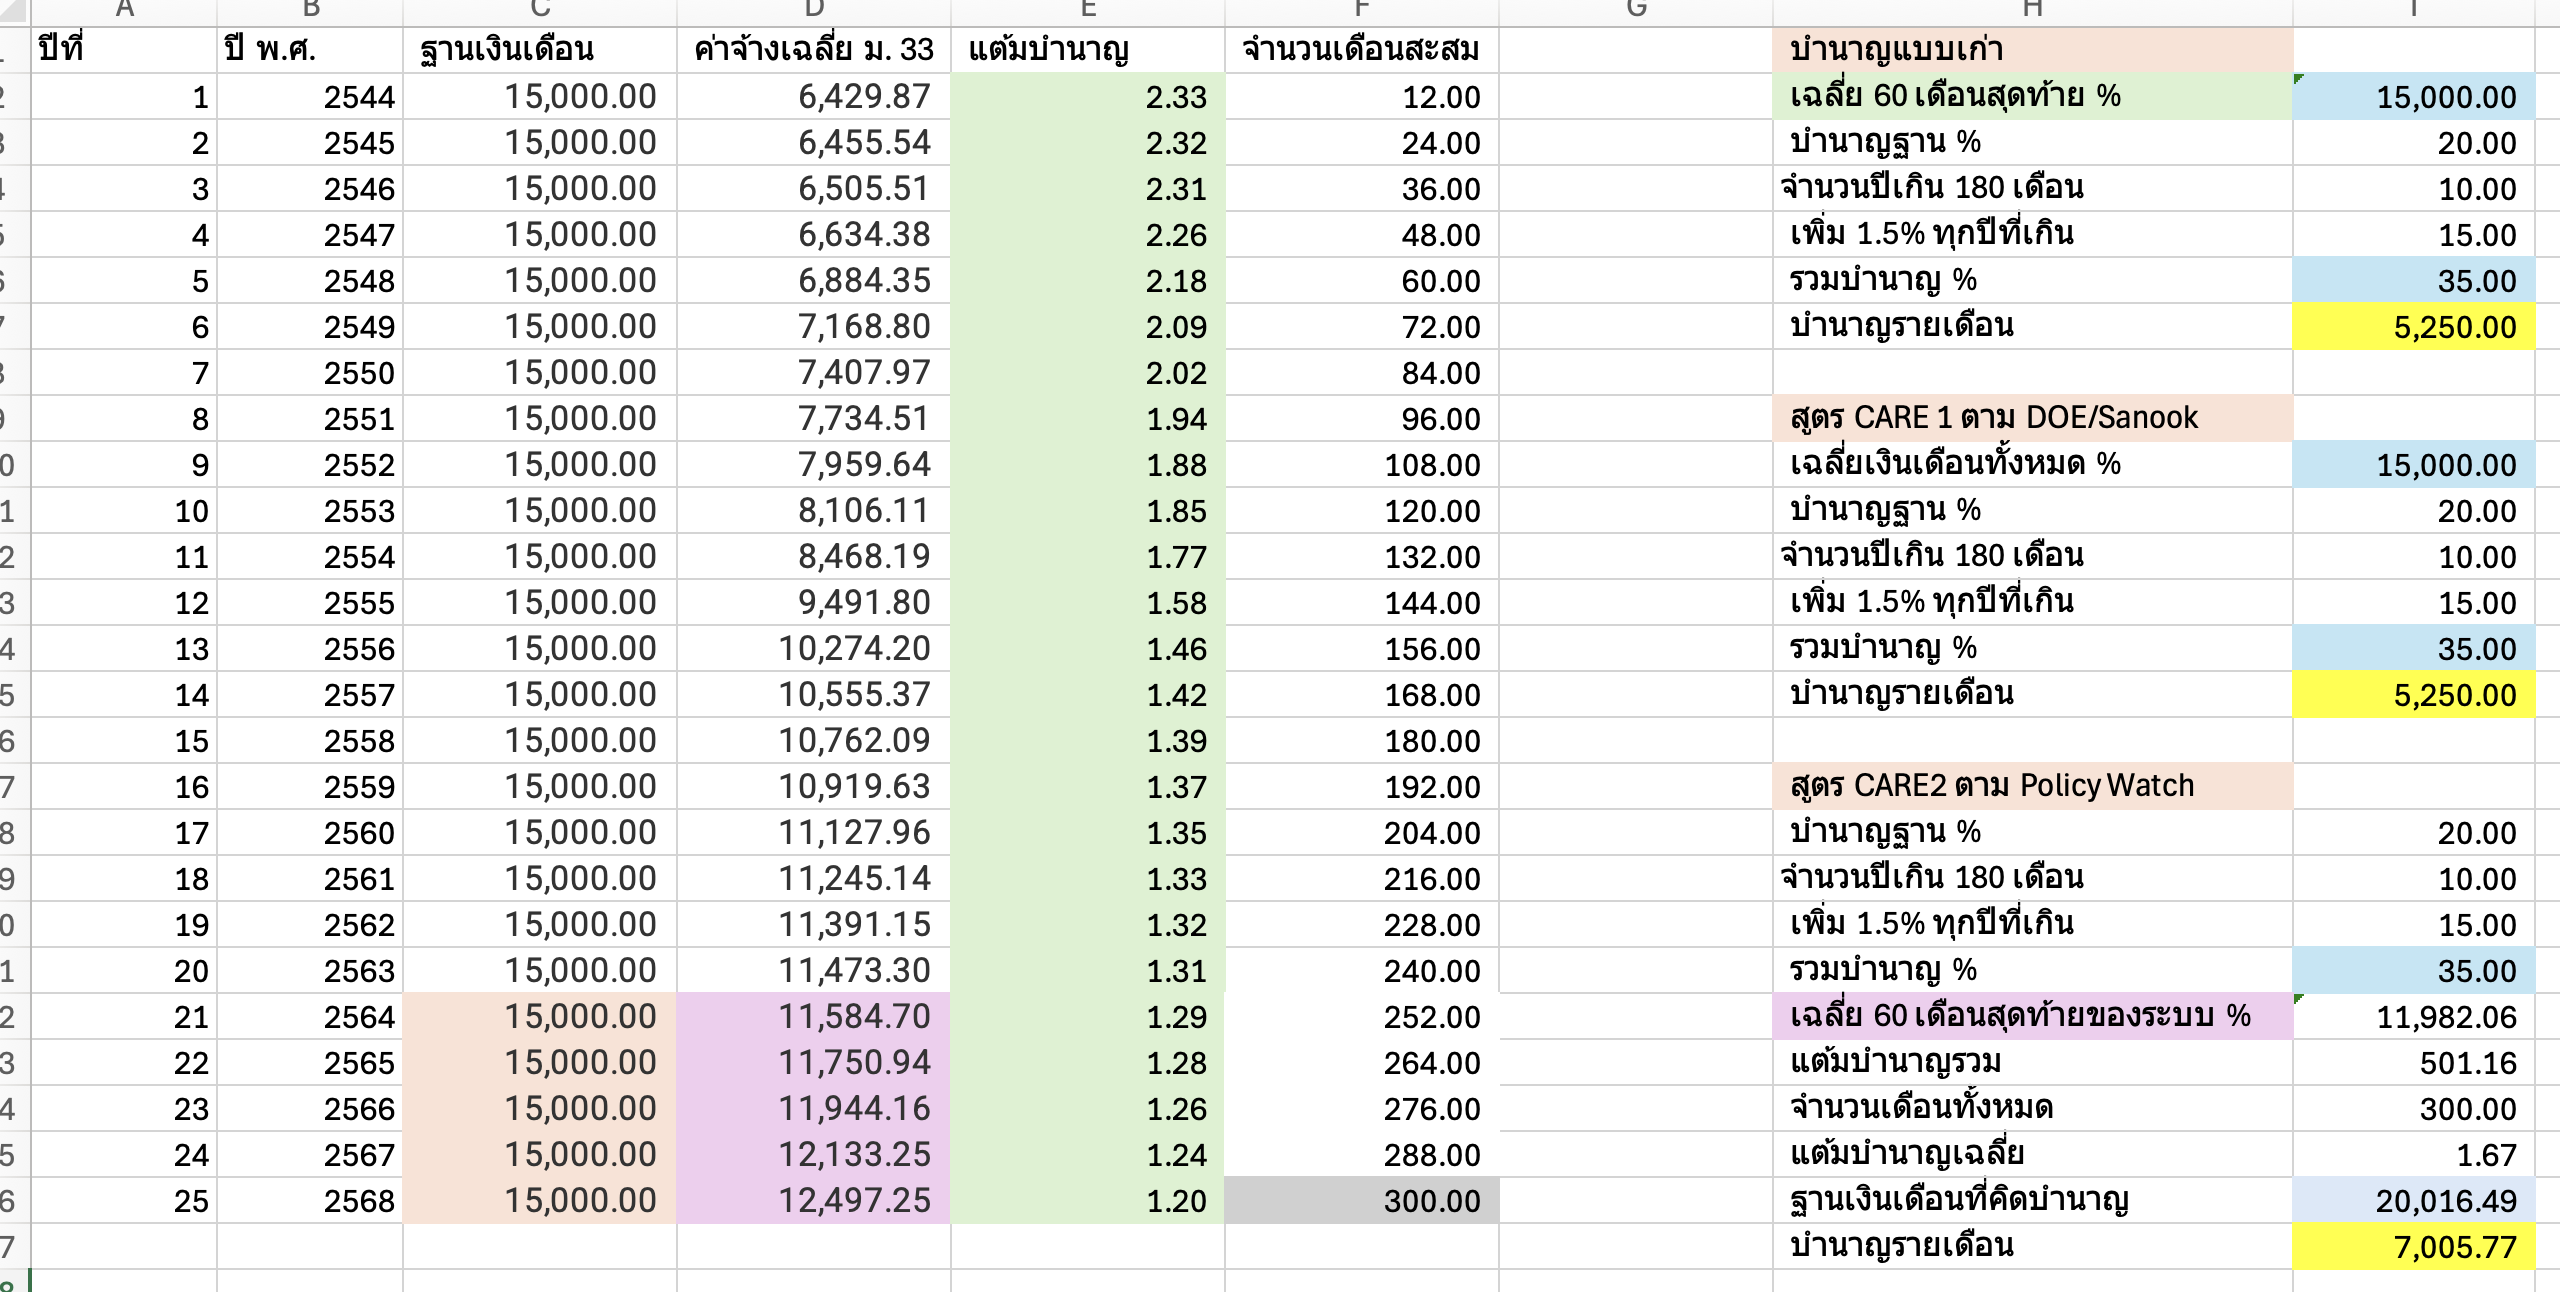Image resolution: width=2560 pixels, height=1292 pixels.
Task: Click the wage cell 6,429.87
Action: coord(813,97)
